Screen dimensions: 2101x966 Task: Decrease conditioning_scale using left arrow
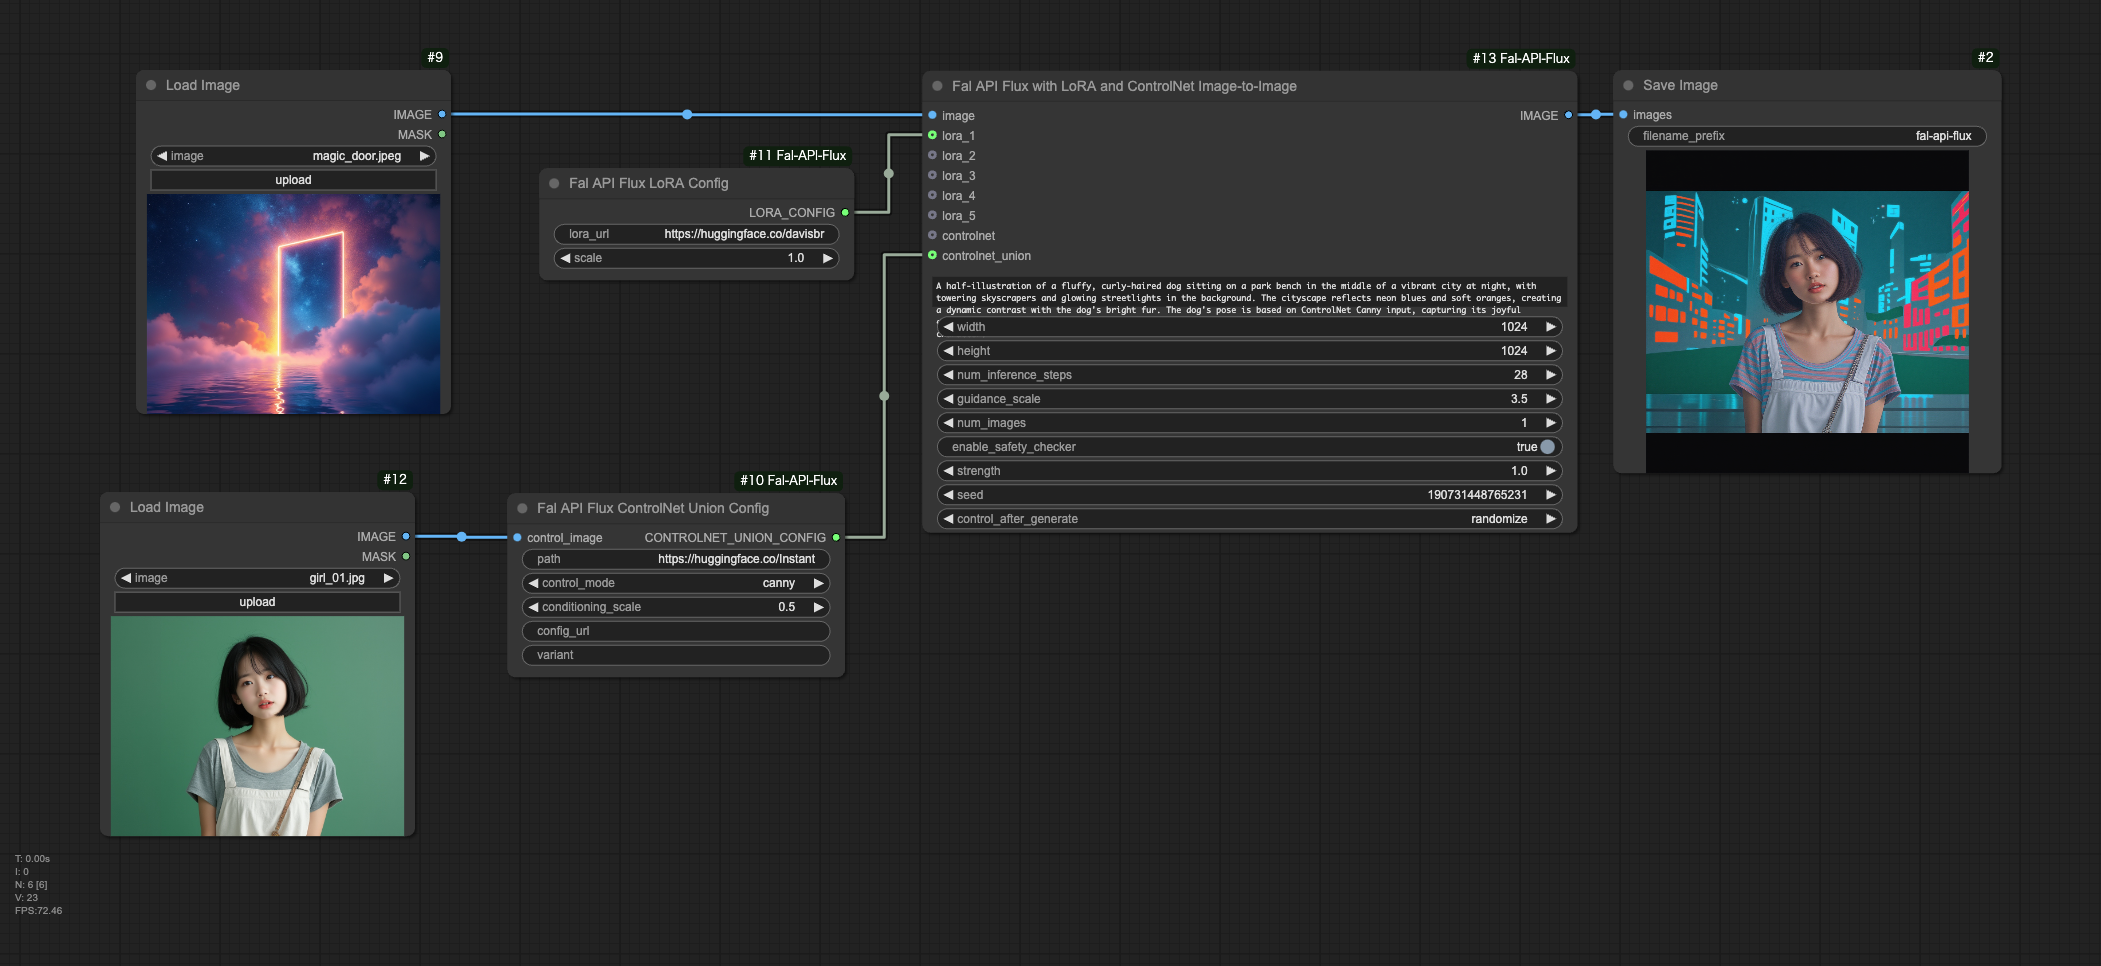tap(535, 606)
